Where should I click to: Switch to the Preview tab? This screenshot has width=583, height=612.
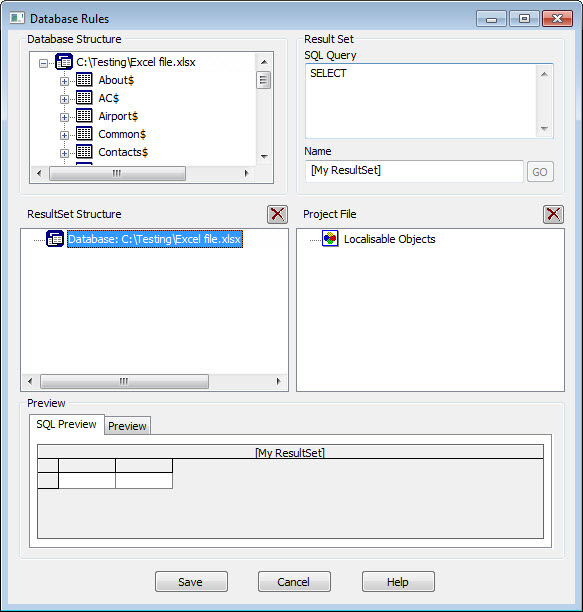(x=127, y=426)
